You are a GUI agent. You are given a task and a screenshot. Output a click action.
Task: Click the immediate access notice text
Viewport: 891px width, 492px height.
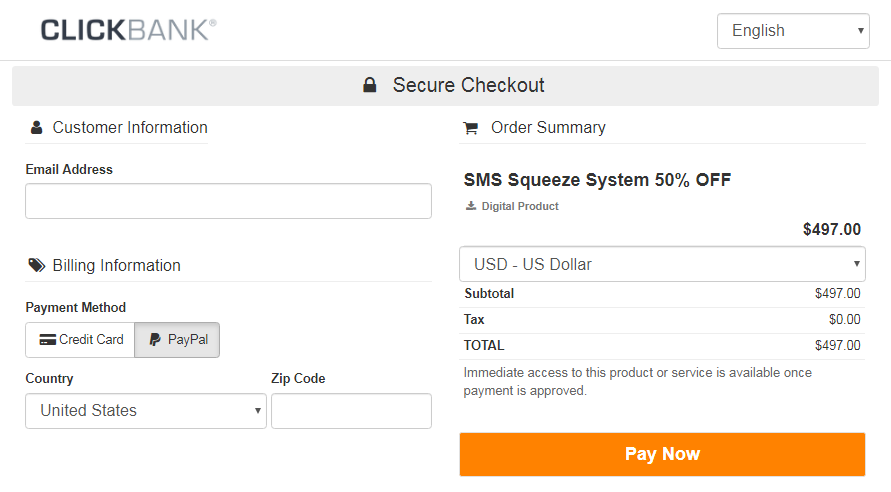click(x=638, y=382)
